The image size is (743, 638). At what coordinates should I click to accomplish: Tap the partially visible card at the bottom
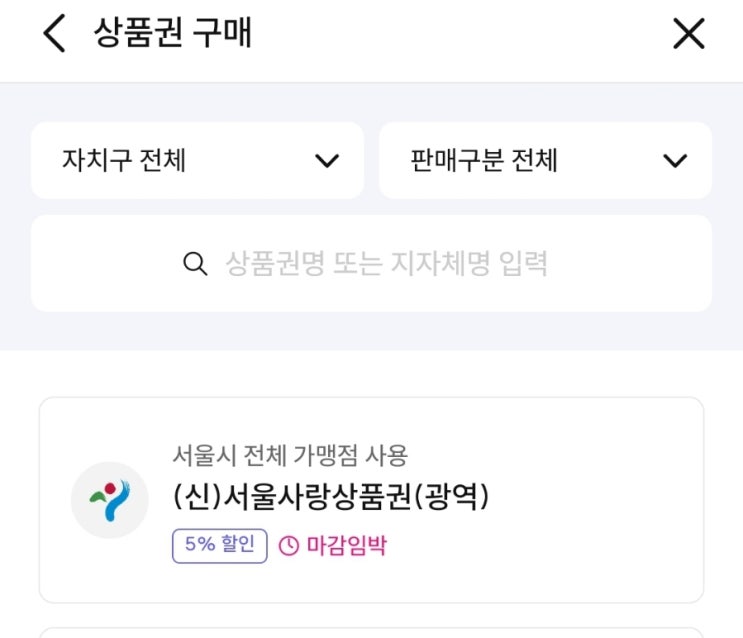tap(371, 632)
